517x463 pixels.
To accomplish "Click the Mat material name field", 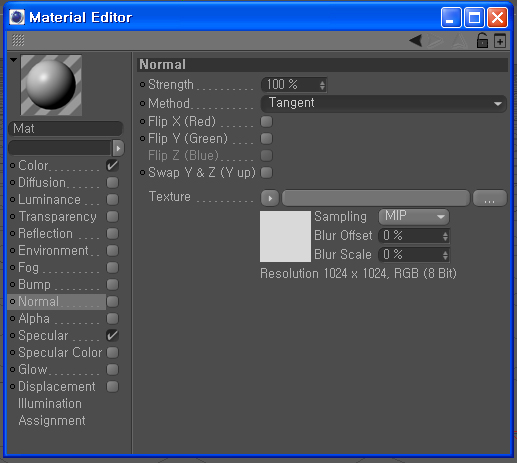I will point(65,129).
